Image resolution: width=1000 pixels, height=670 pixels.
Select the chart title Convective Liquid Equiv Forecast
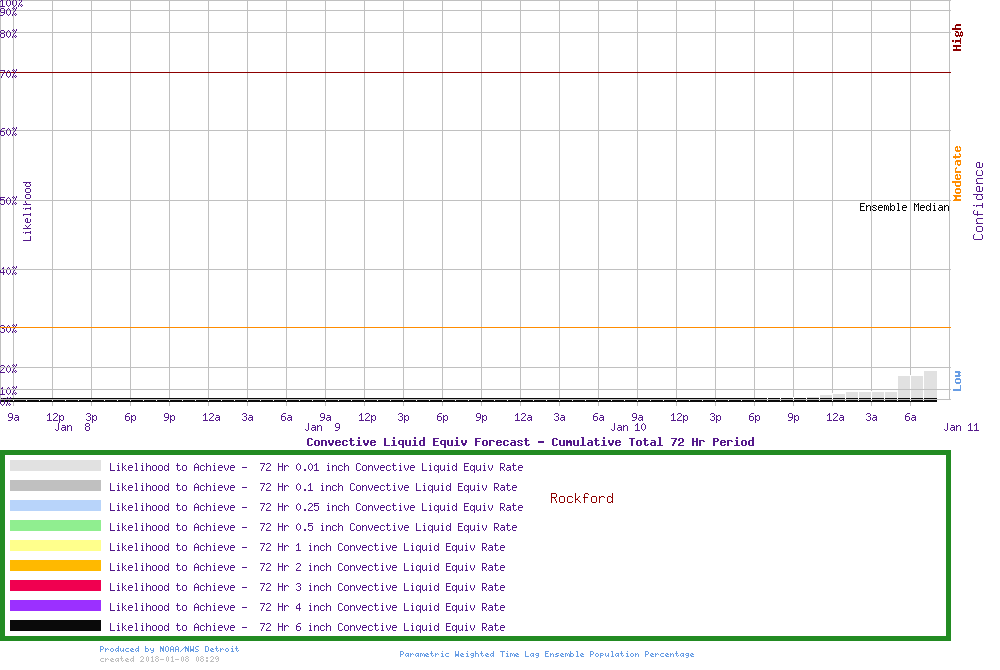pyautogui.click(x=530, y=442)
